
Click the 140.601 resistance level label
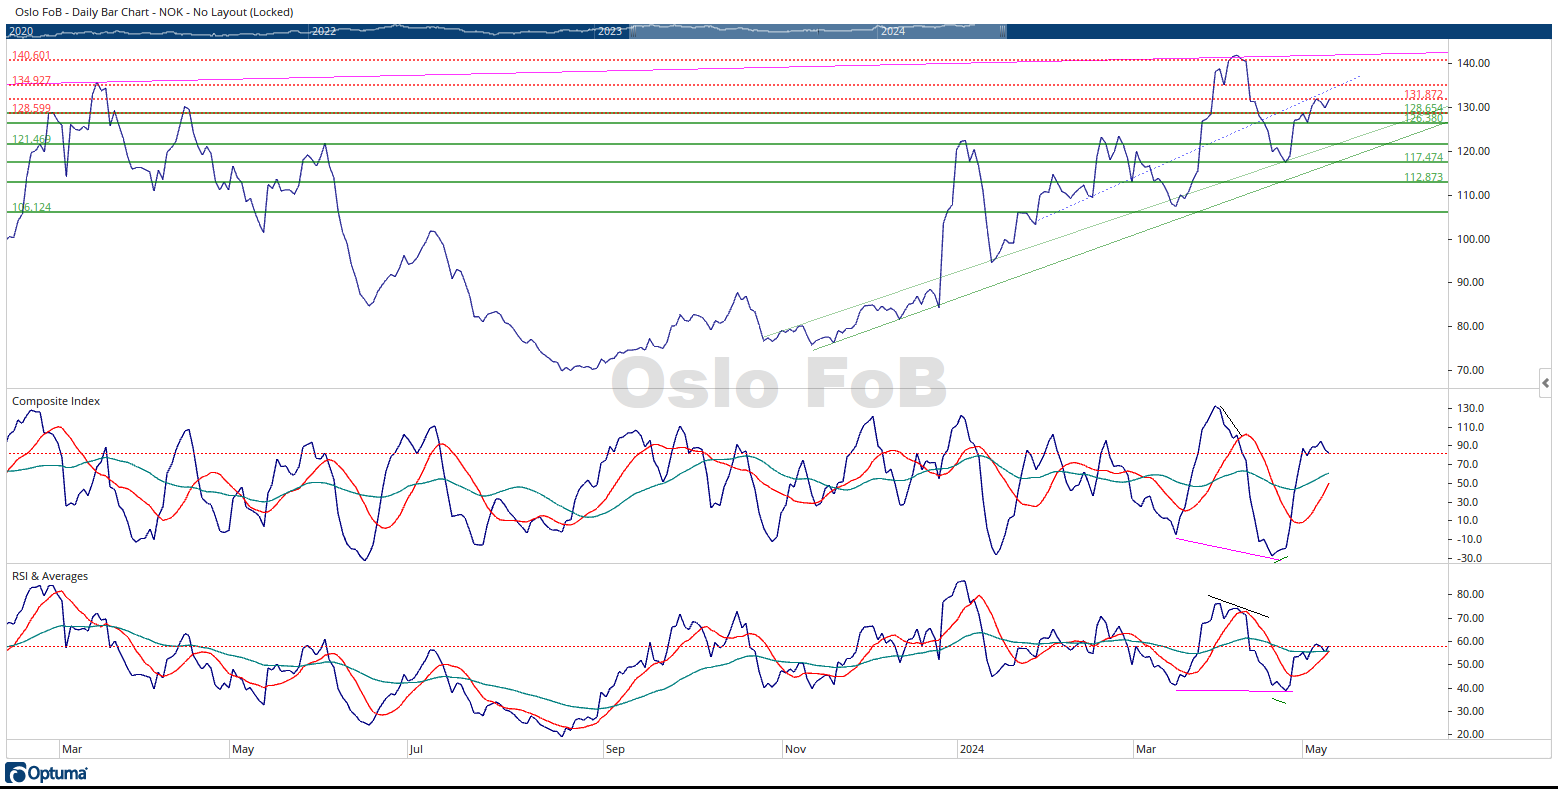pyautogui.click(x=31, y=56)
